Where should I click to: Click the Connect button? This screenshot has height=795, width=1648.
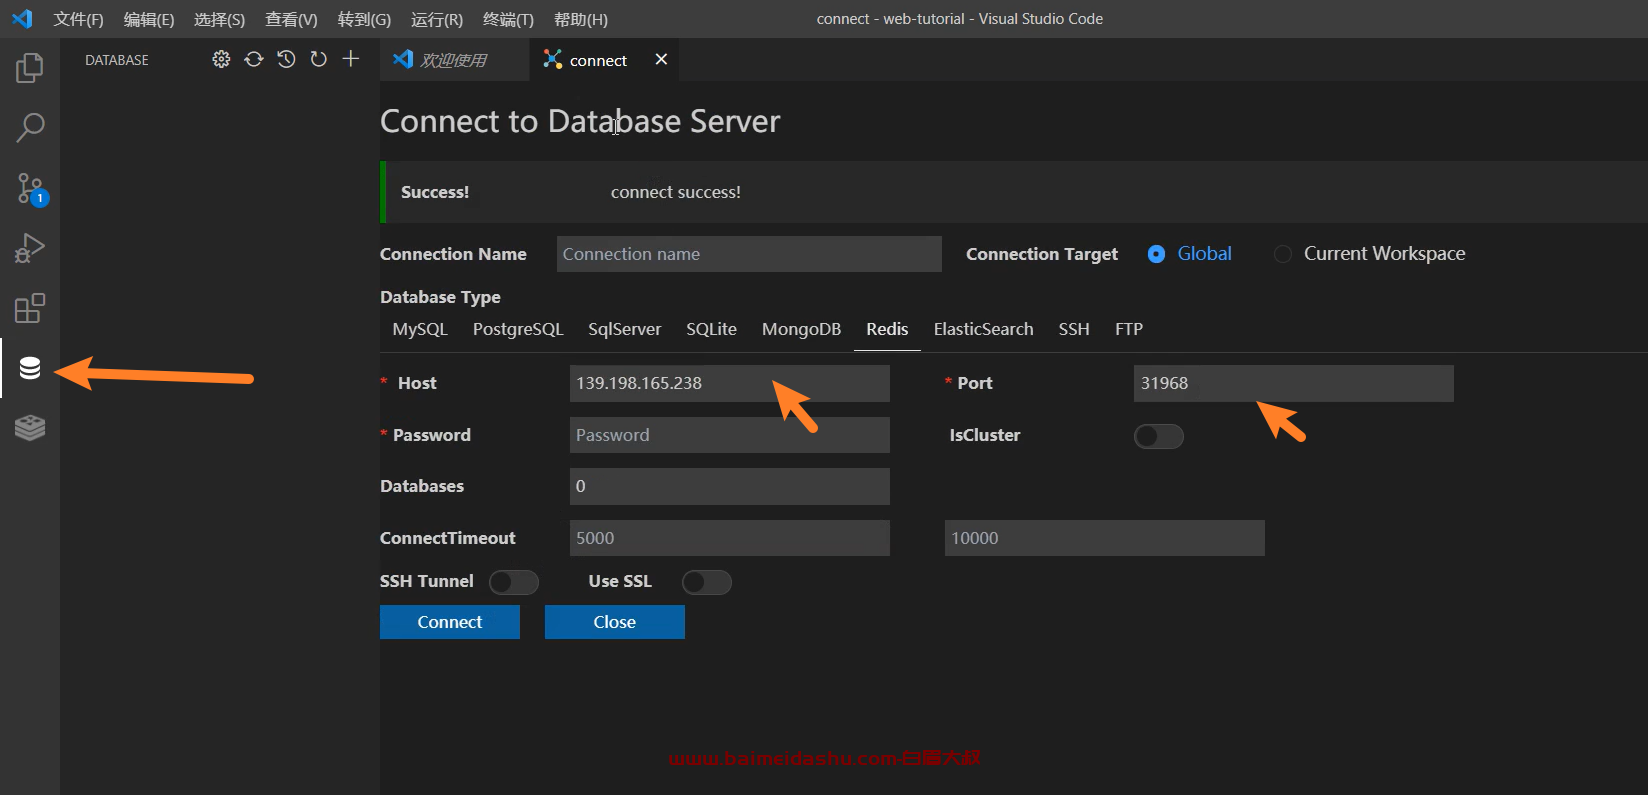pyautogui.click(x=450, y=622)
